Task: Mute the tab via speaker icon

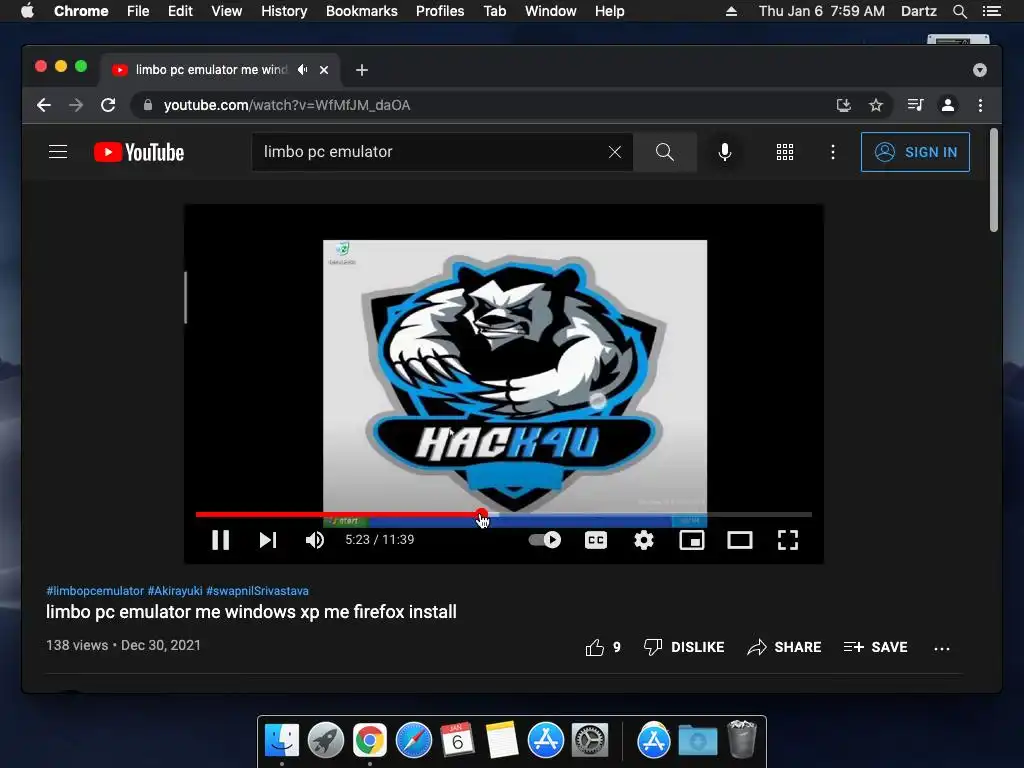Action: [x=302, y=70]
